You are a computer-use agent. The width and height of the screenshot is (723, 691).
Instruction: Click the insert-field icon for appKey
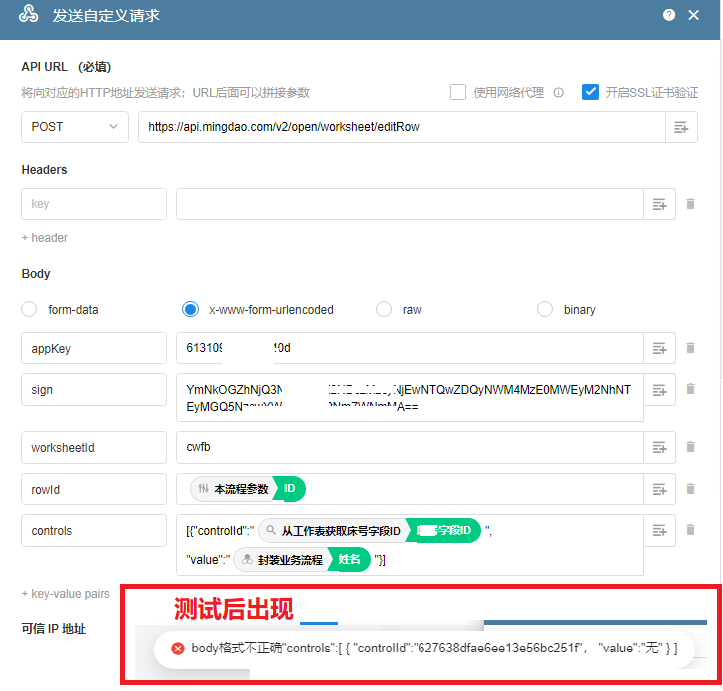659,348
